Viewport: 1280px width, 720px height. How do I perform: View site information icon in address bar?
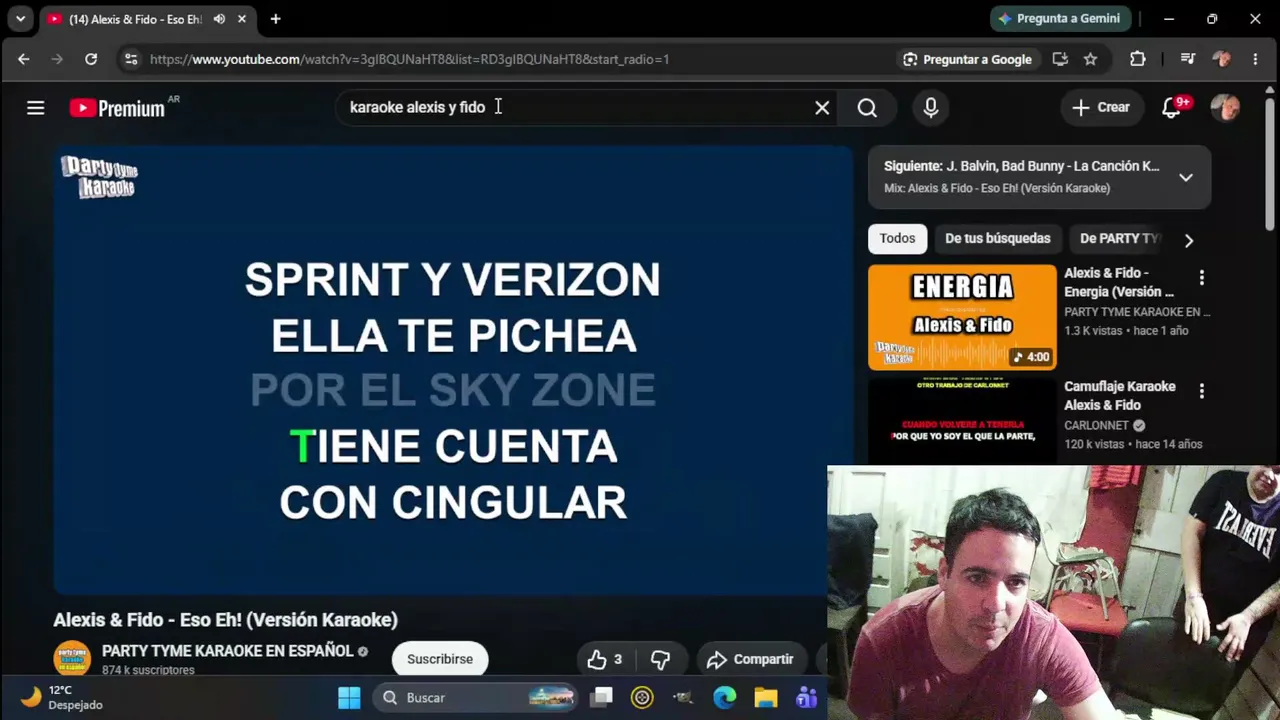pyautogui.click(x=131, y=59)
